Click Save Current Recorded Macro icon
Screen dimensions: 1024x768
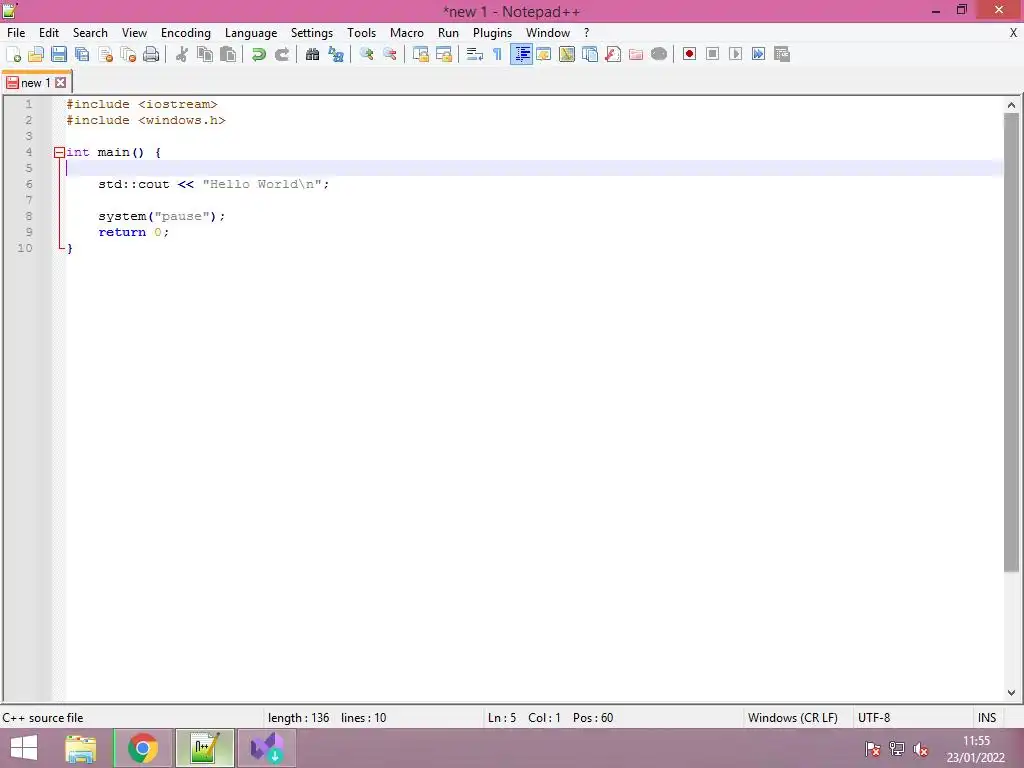point(782,54)
